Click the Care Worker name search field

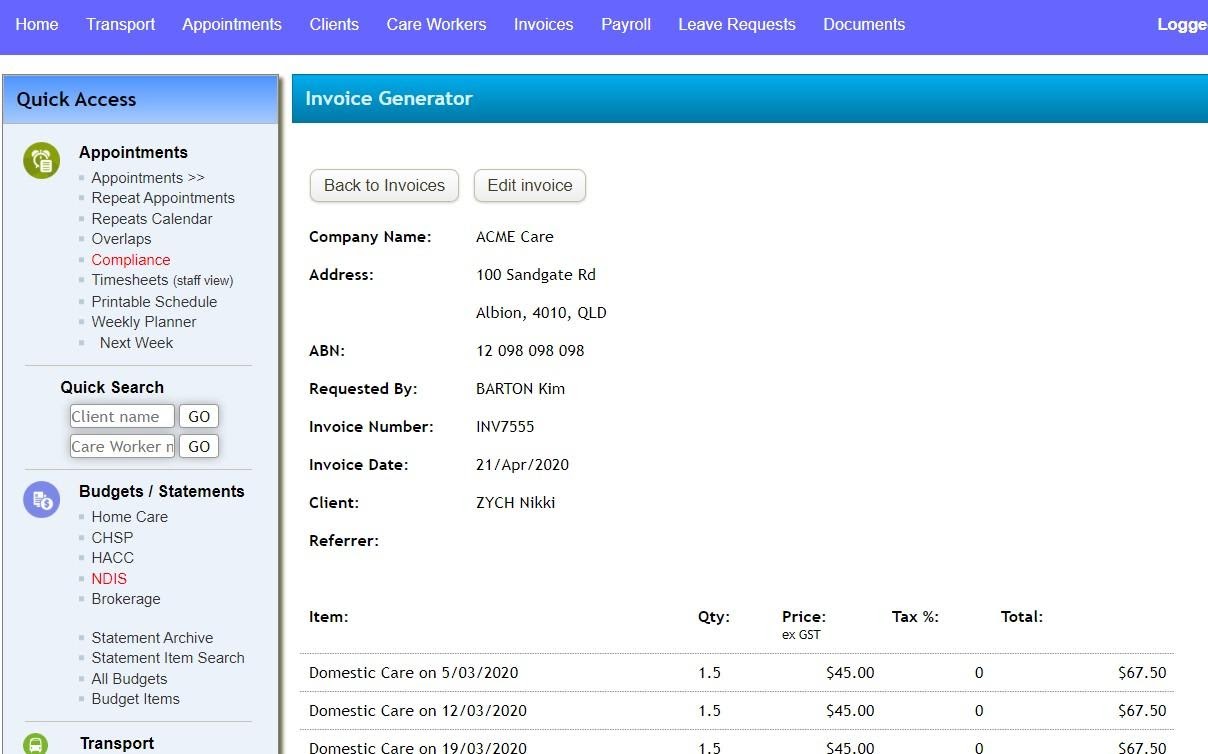(x=121, y=446)
